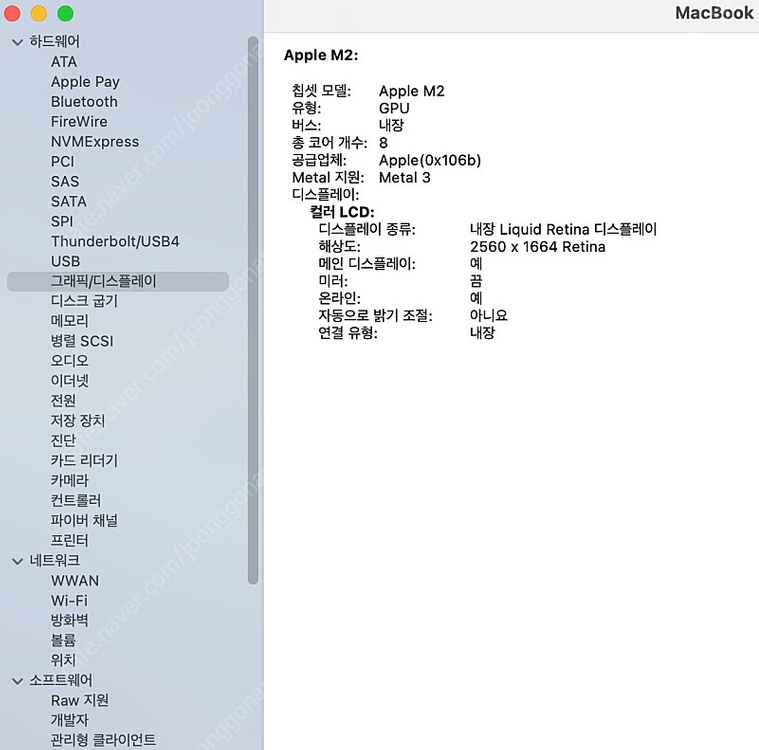Collapse the 소프트웨어 section chevron
The height and width of the screenshot is (750, 759).
(x=17, y=681)
